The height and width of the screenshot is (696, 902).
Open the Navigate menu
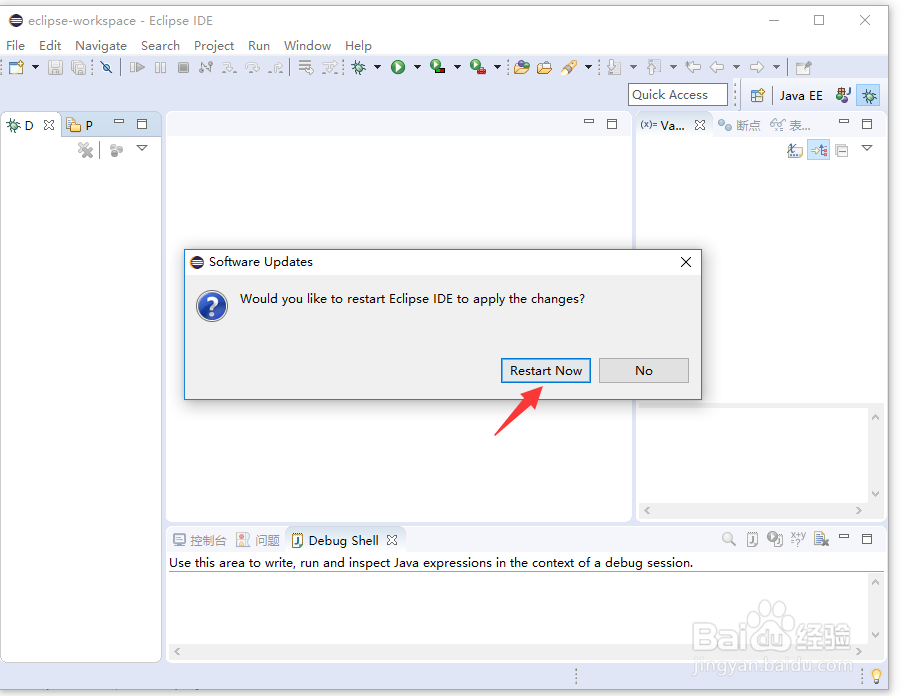point(101,45)
